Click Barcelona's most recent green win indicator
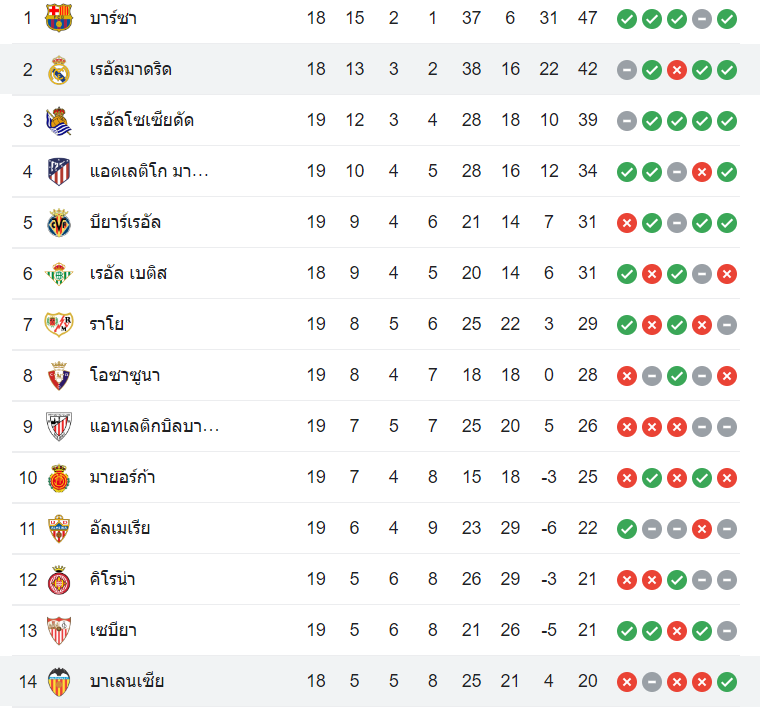Image resolution: width=760 pixels, height=712 pixels. (x=727, y=18)
